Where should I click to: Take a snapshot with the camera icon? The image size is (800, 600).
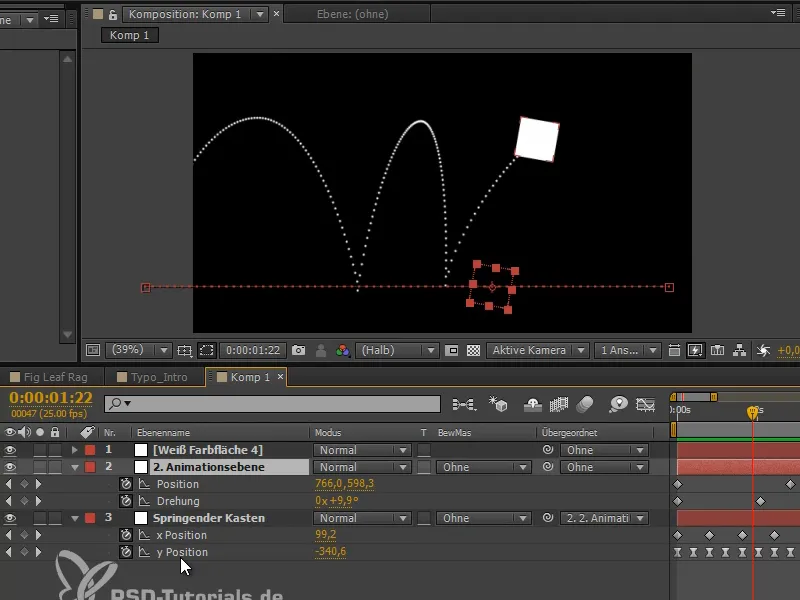[x=298, y=351]
